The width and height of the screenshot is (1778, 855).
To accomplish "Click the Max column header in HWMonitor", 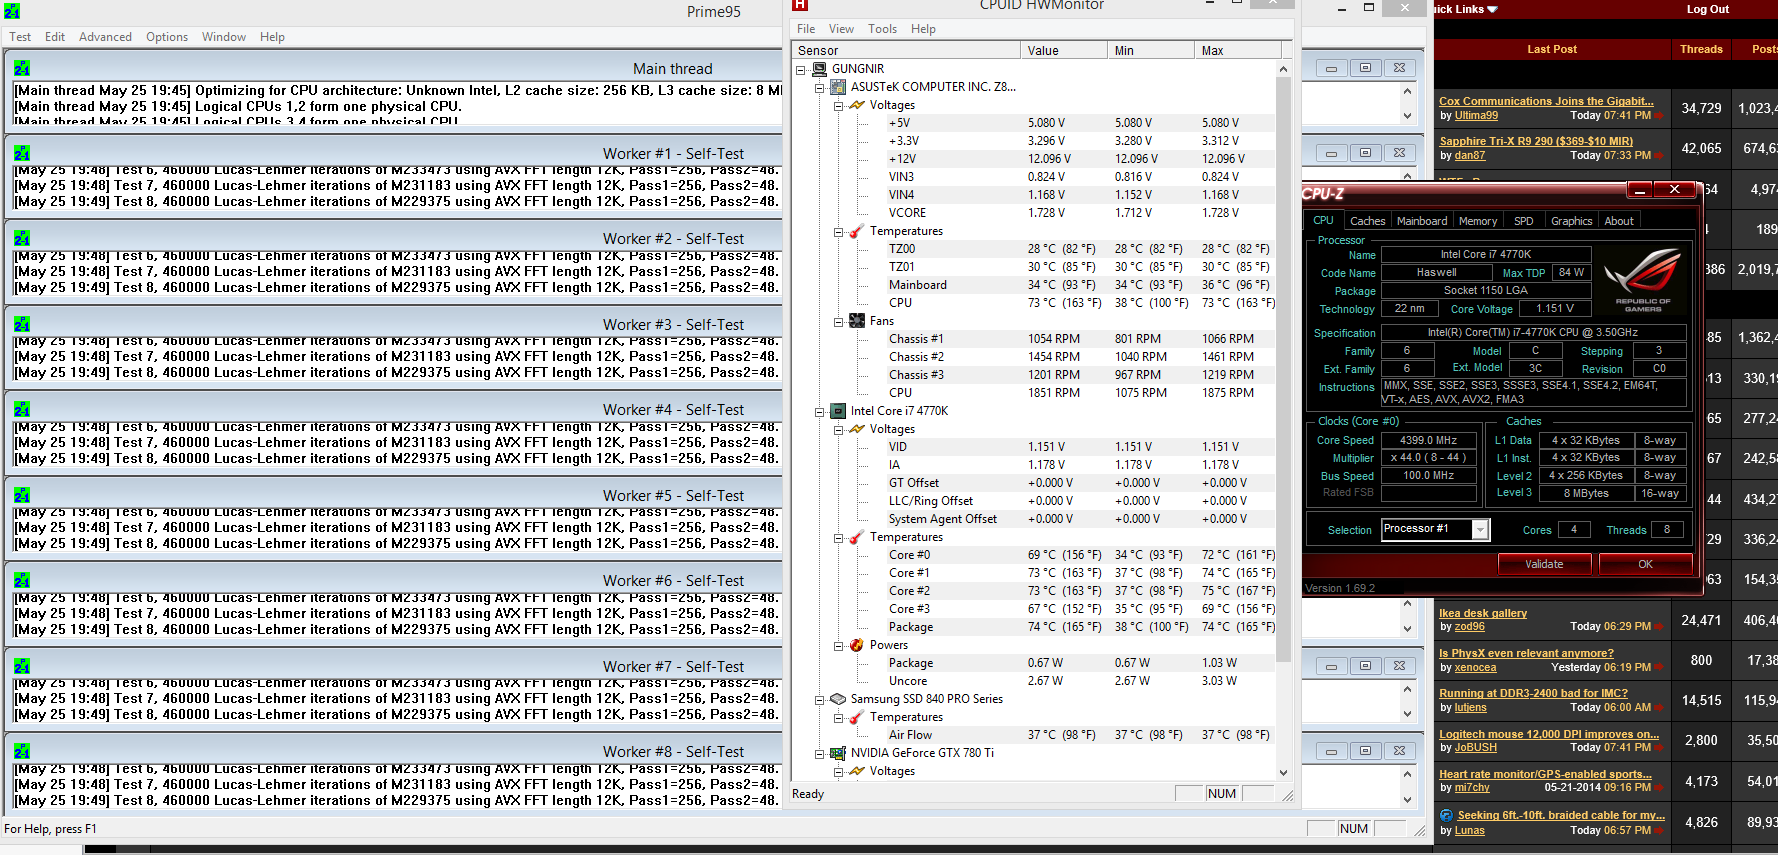I will pyautogui.click(x=1237, y=50).
